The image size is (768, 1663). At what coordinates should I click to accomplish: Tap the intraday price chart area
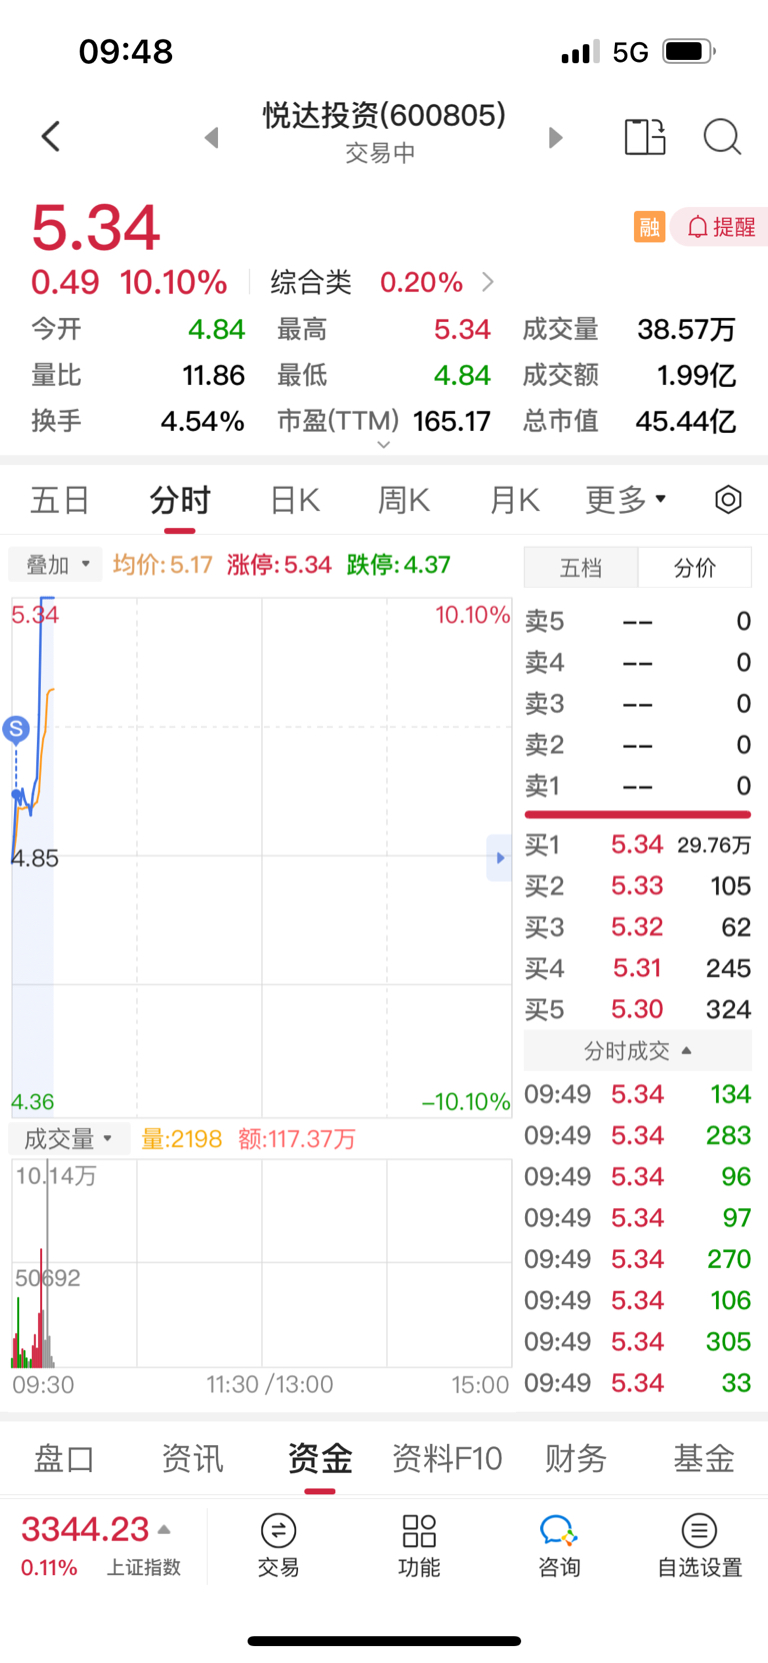[262, 857]
